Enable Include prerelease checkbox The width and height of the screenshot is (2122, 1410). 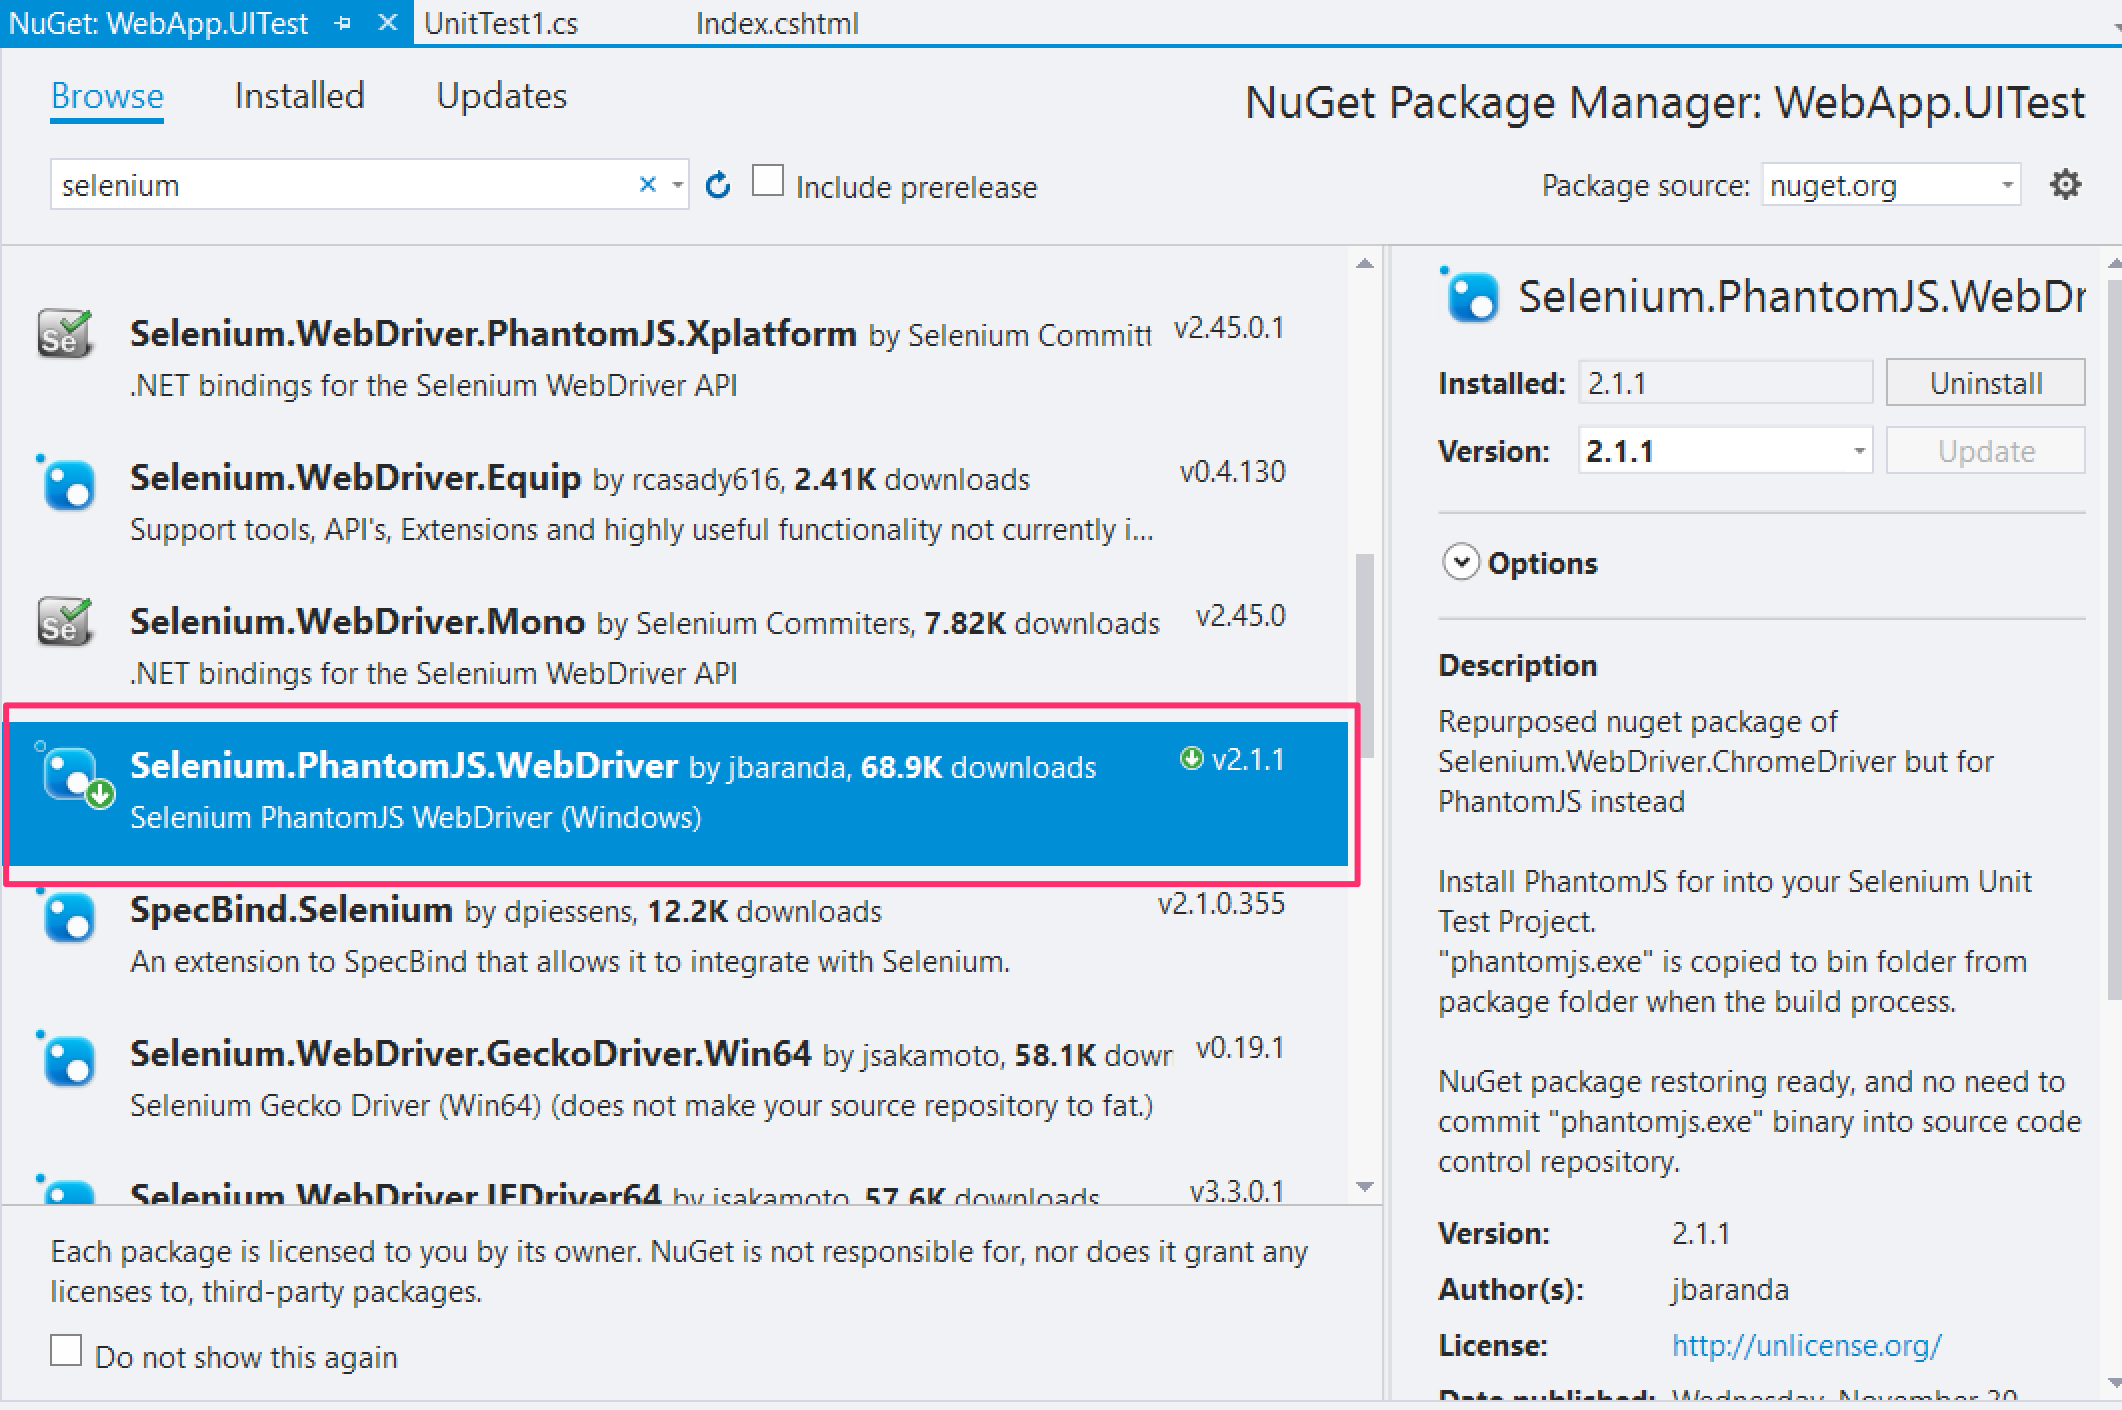pyautogui.click(x=767, y=182)
